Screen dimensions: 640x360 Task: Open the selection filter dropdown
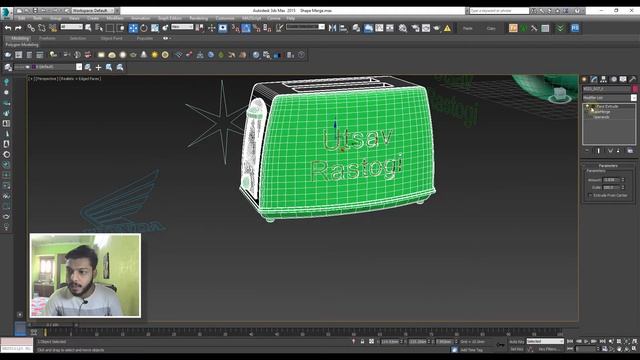coord(71,27)
